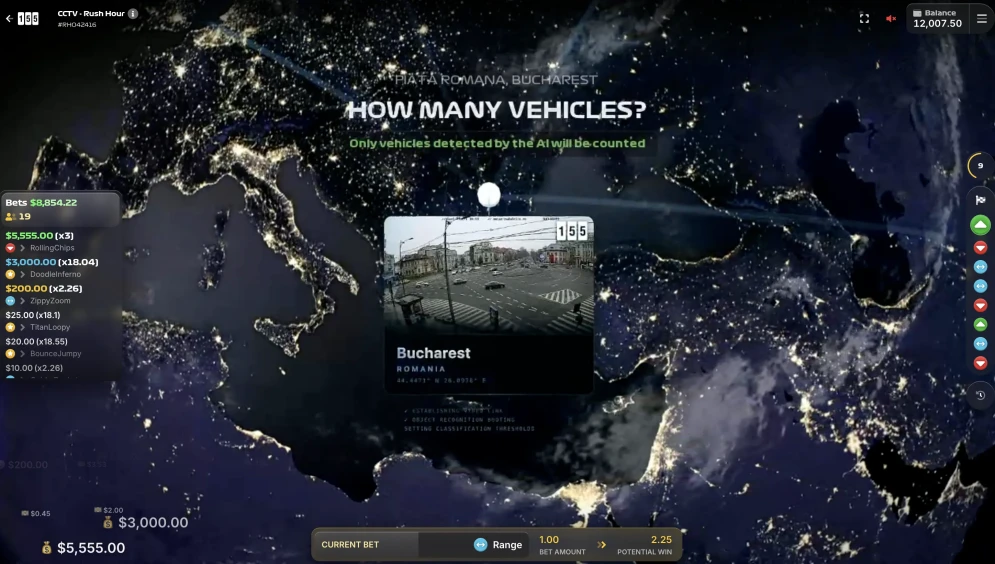Expand the ZippyZoom bet entry chevron
The width and height of the screenshot is (995, 564).
(23, 301)
